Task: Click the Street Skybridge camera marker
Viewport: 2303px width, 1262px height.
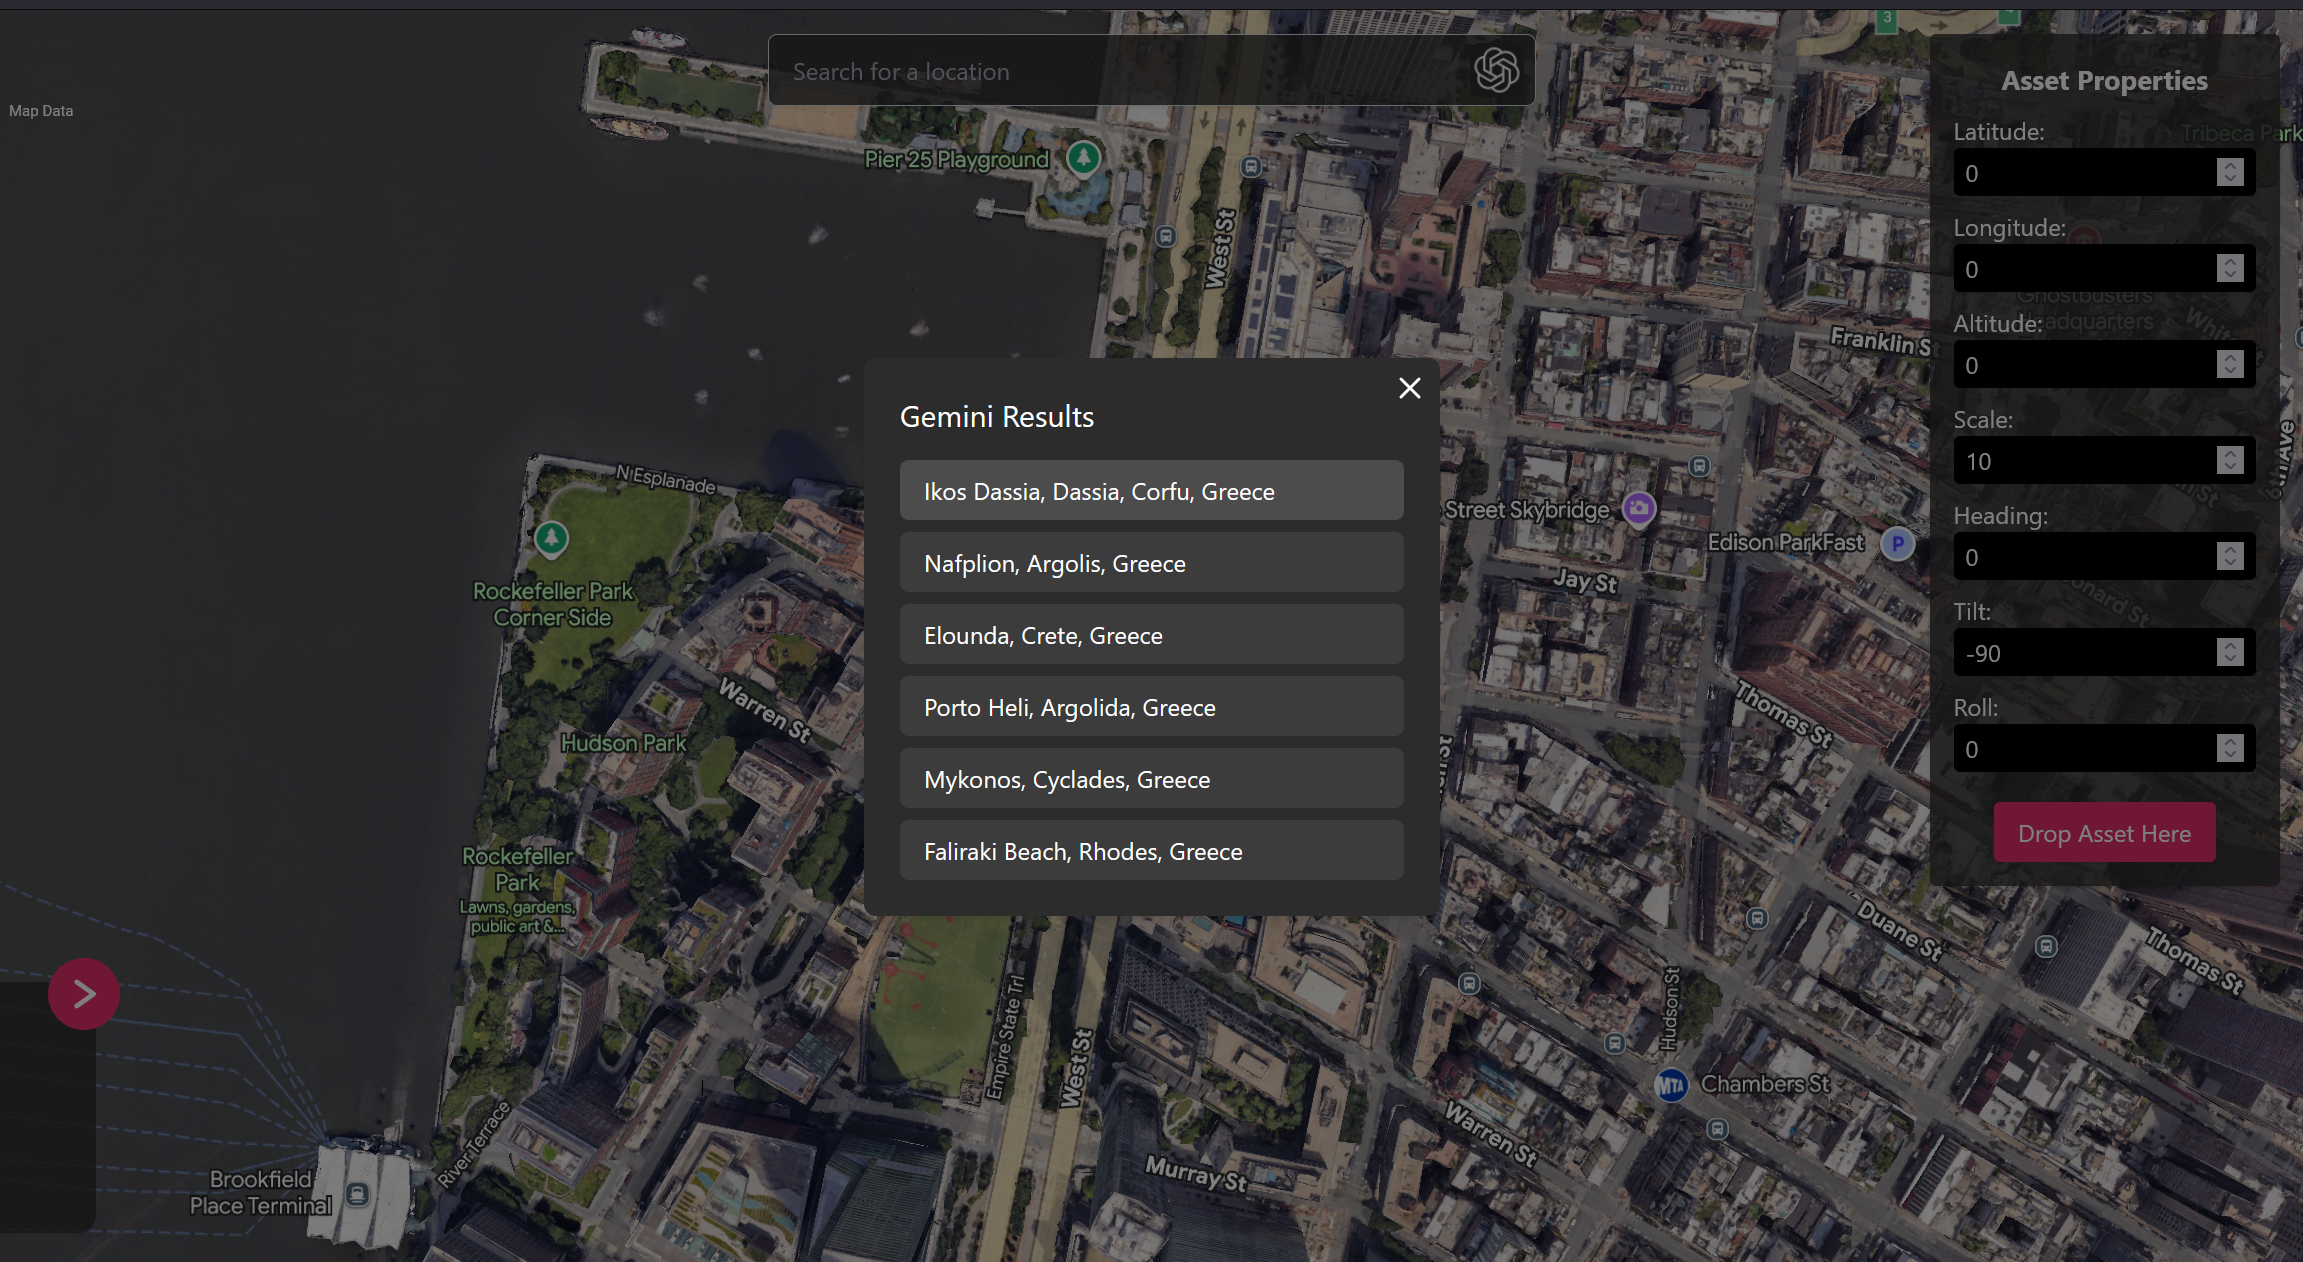Action: click(1638, 508)
